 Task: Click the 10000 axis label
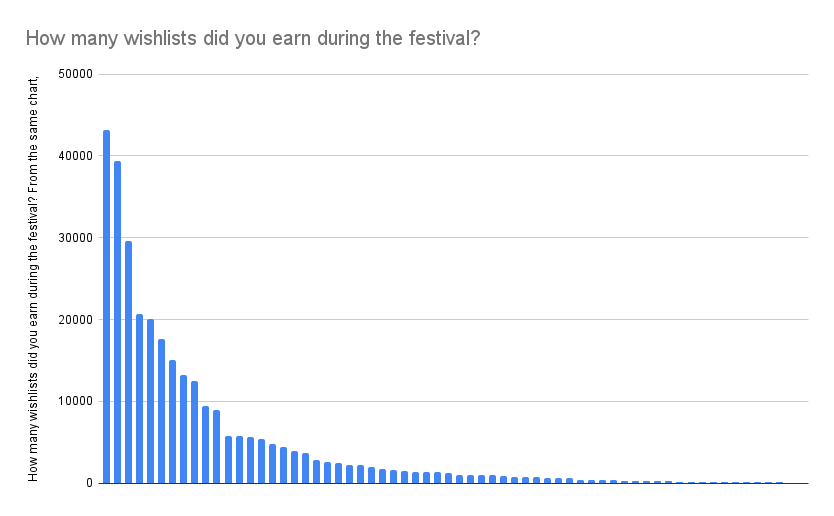point(76,401)
